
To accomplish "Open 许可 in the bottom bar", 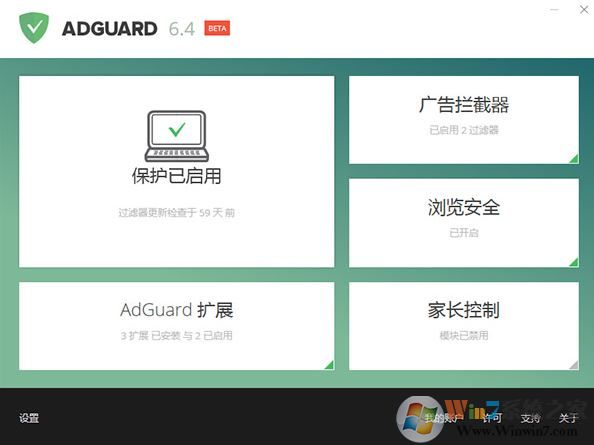I will pos(492,418).
